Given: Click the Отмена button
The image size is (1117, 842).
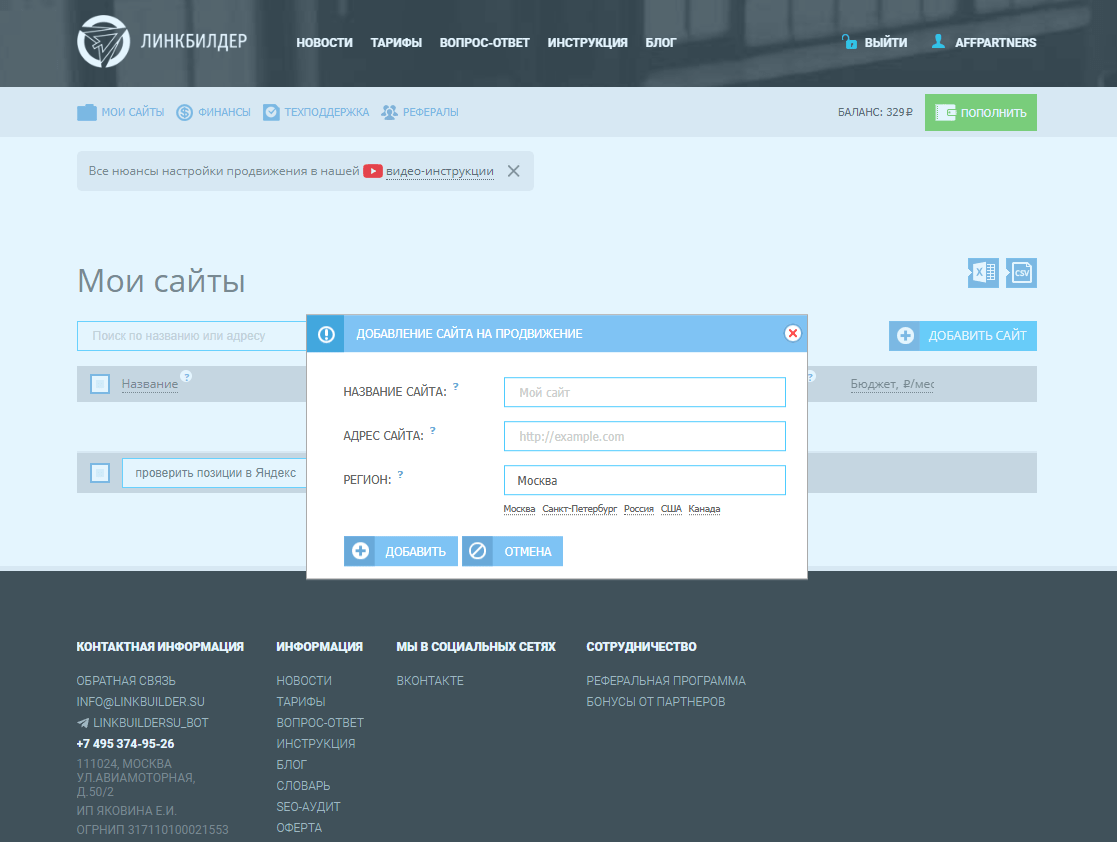Looking at the screenshot, I should (512, 551).
